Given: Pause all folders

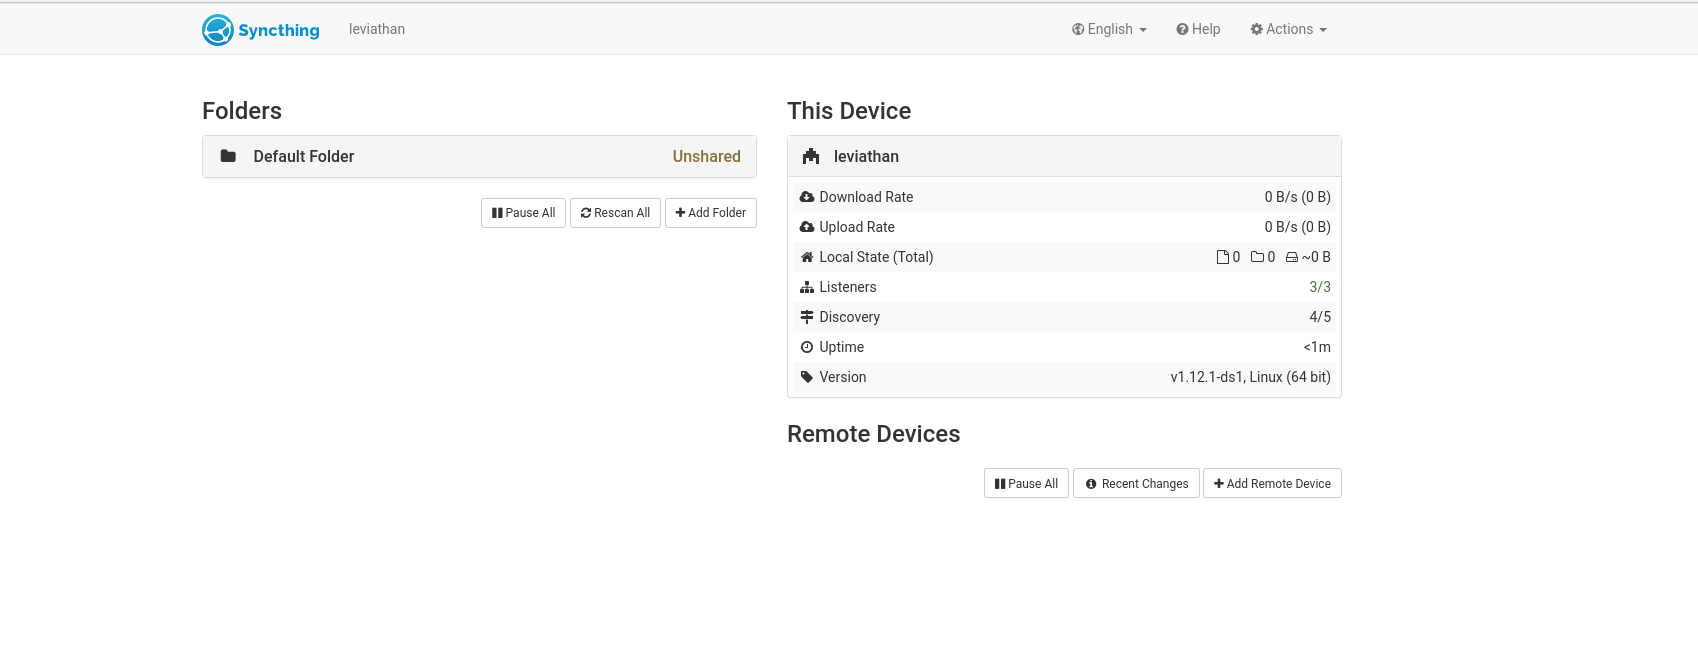Looking at the screenshot, I should [523, 213].
